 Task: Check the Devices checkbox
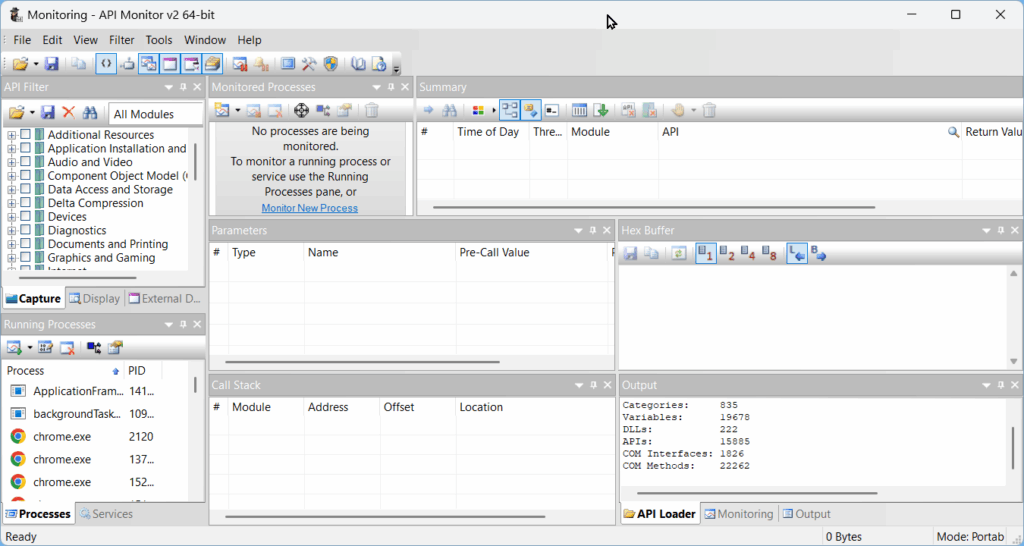pos(25,216)
